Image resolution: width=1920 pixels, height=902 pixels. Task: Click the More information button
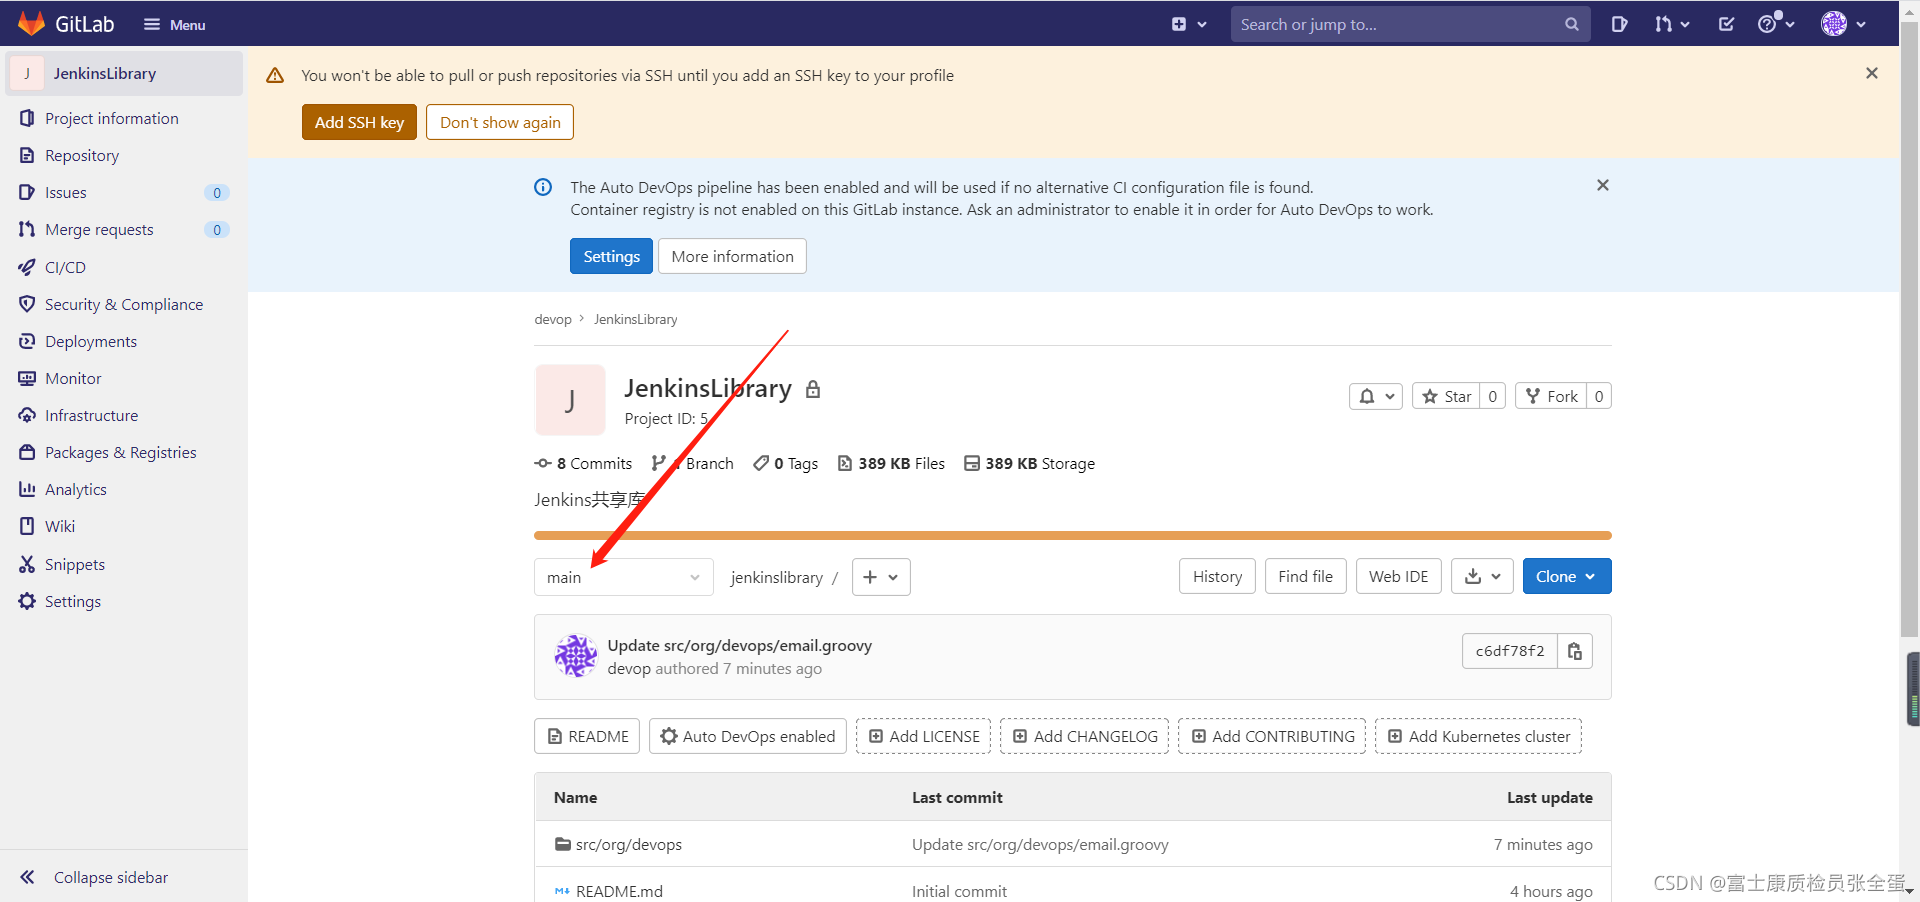pyautogui.click(x=732, y=256)
